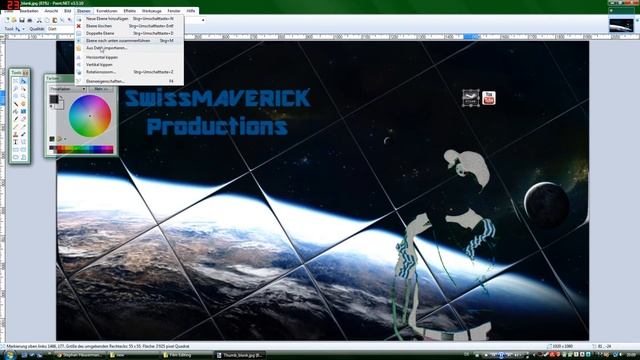Select the Recolor tool
640x360 pixels.
point(23,134)
